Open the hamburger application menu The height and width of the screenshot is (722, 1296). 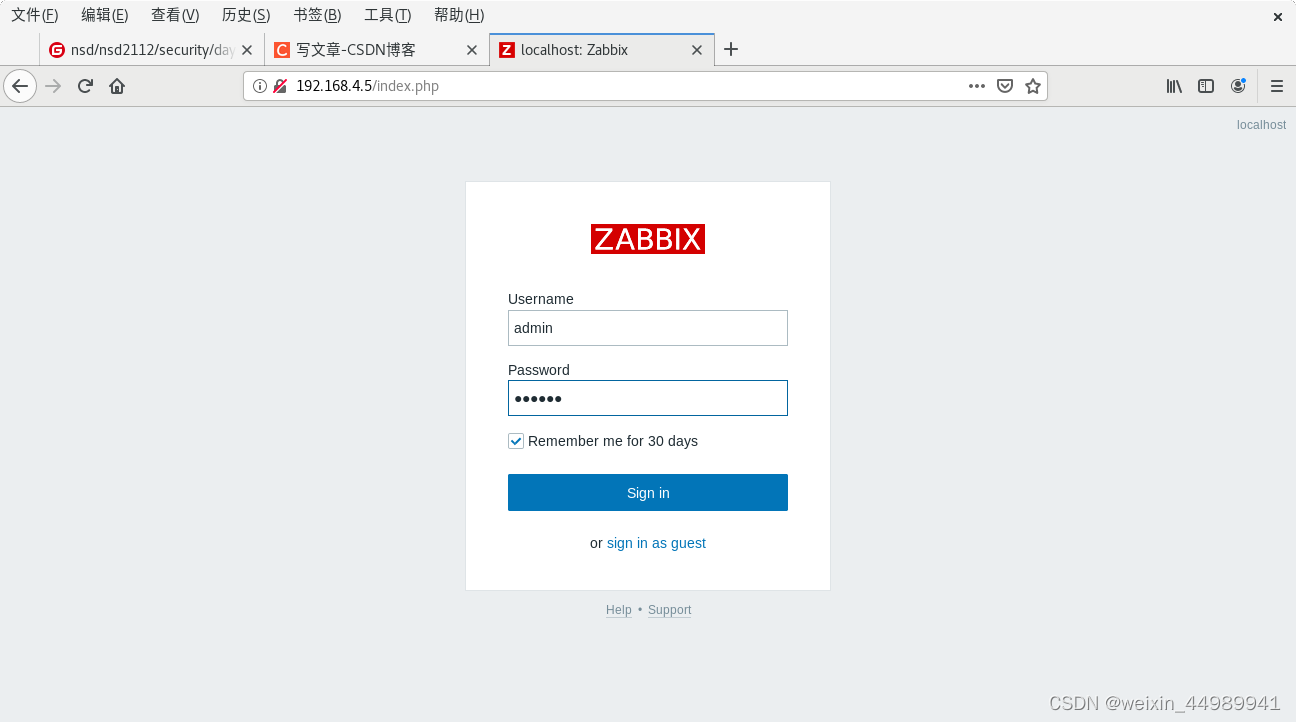pyautogui.click(x=1277, y=86)
